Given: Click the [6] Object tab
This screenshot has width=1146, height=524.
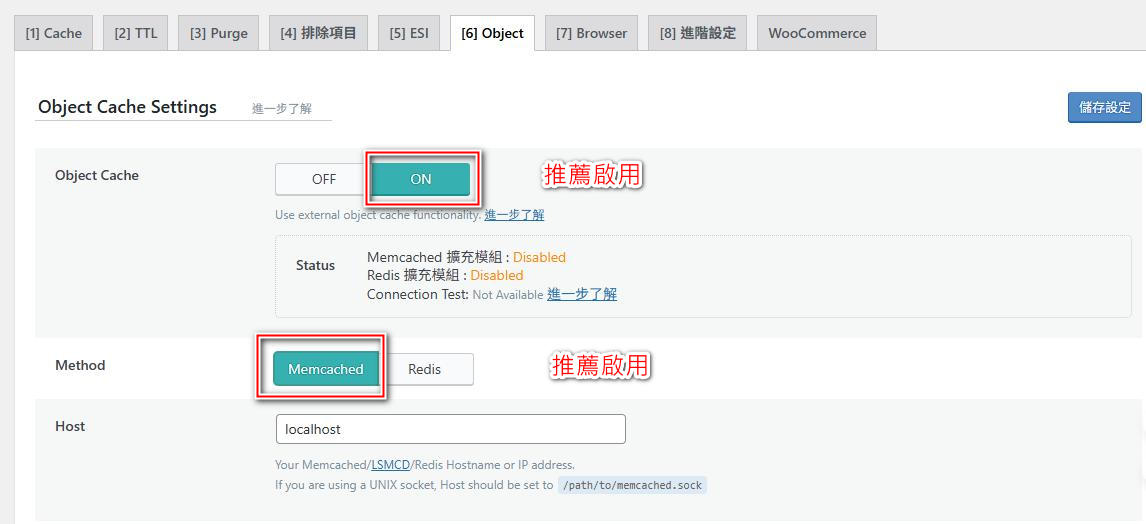Looking at the screenshot, I should tap(492, 33).
